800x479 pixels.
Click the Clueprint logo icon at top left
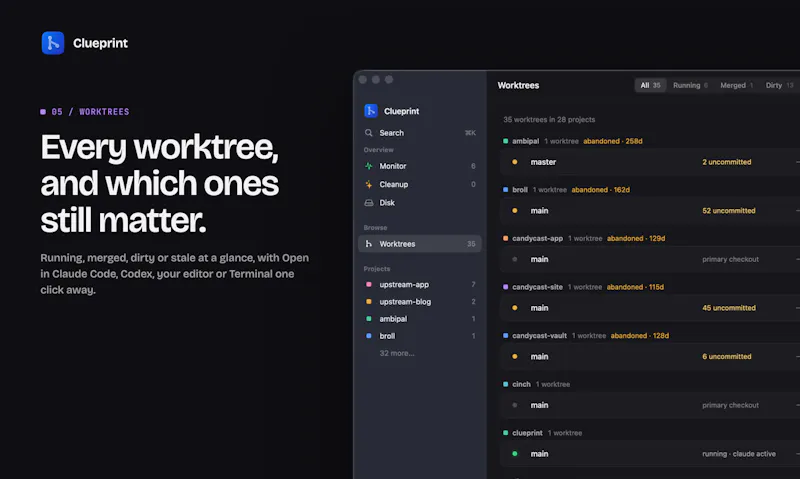[x=53, y=43]
